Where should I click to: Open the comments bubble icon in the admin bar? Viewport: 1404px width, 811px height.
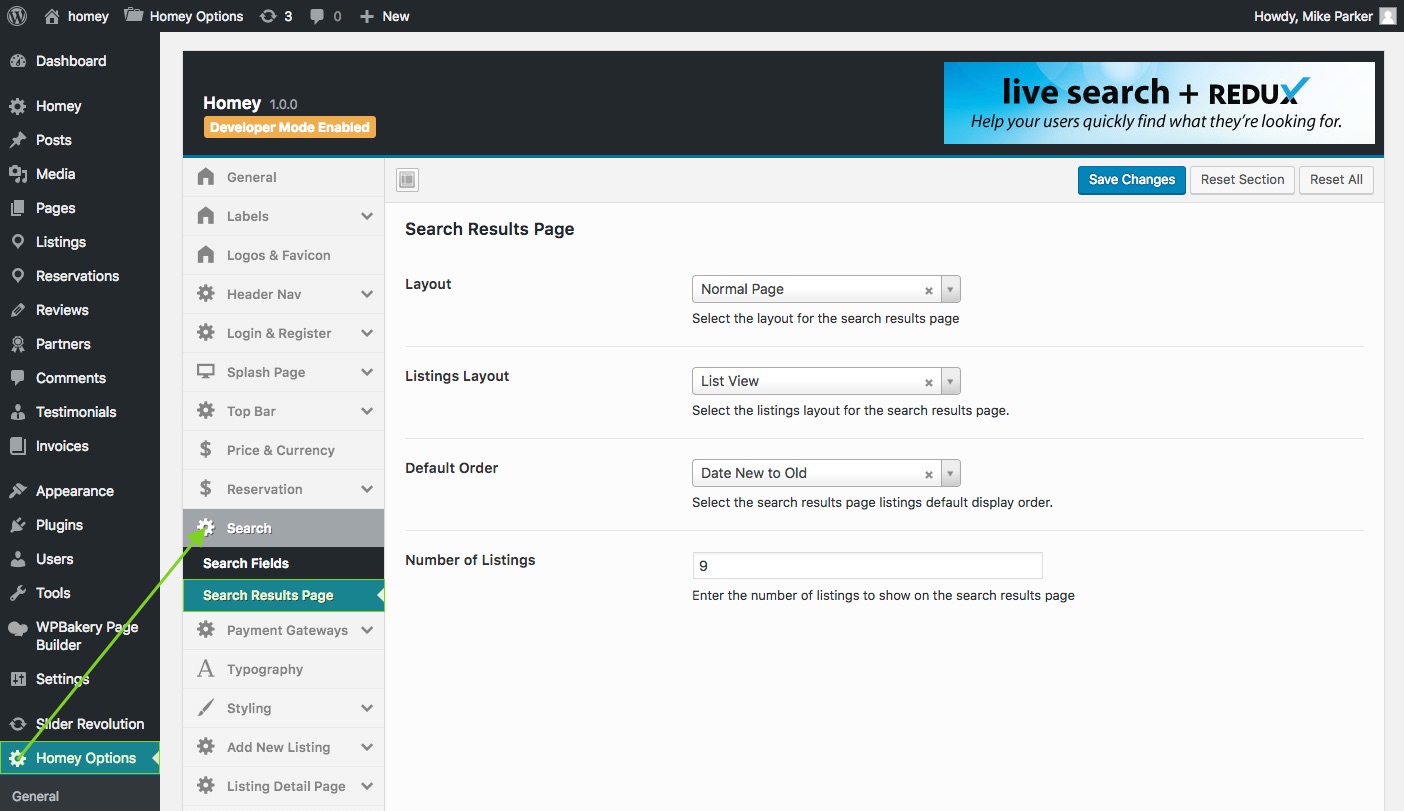tap(317, 16)
